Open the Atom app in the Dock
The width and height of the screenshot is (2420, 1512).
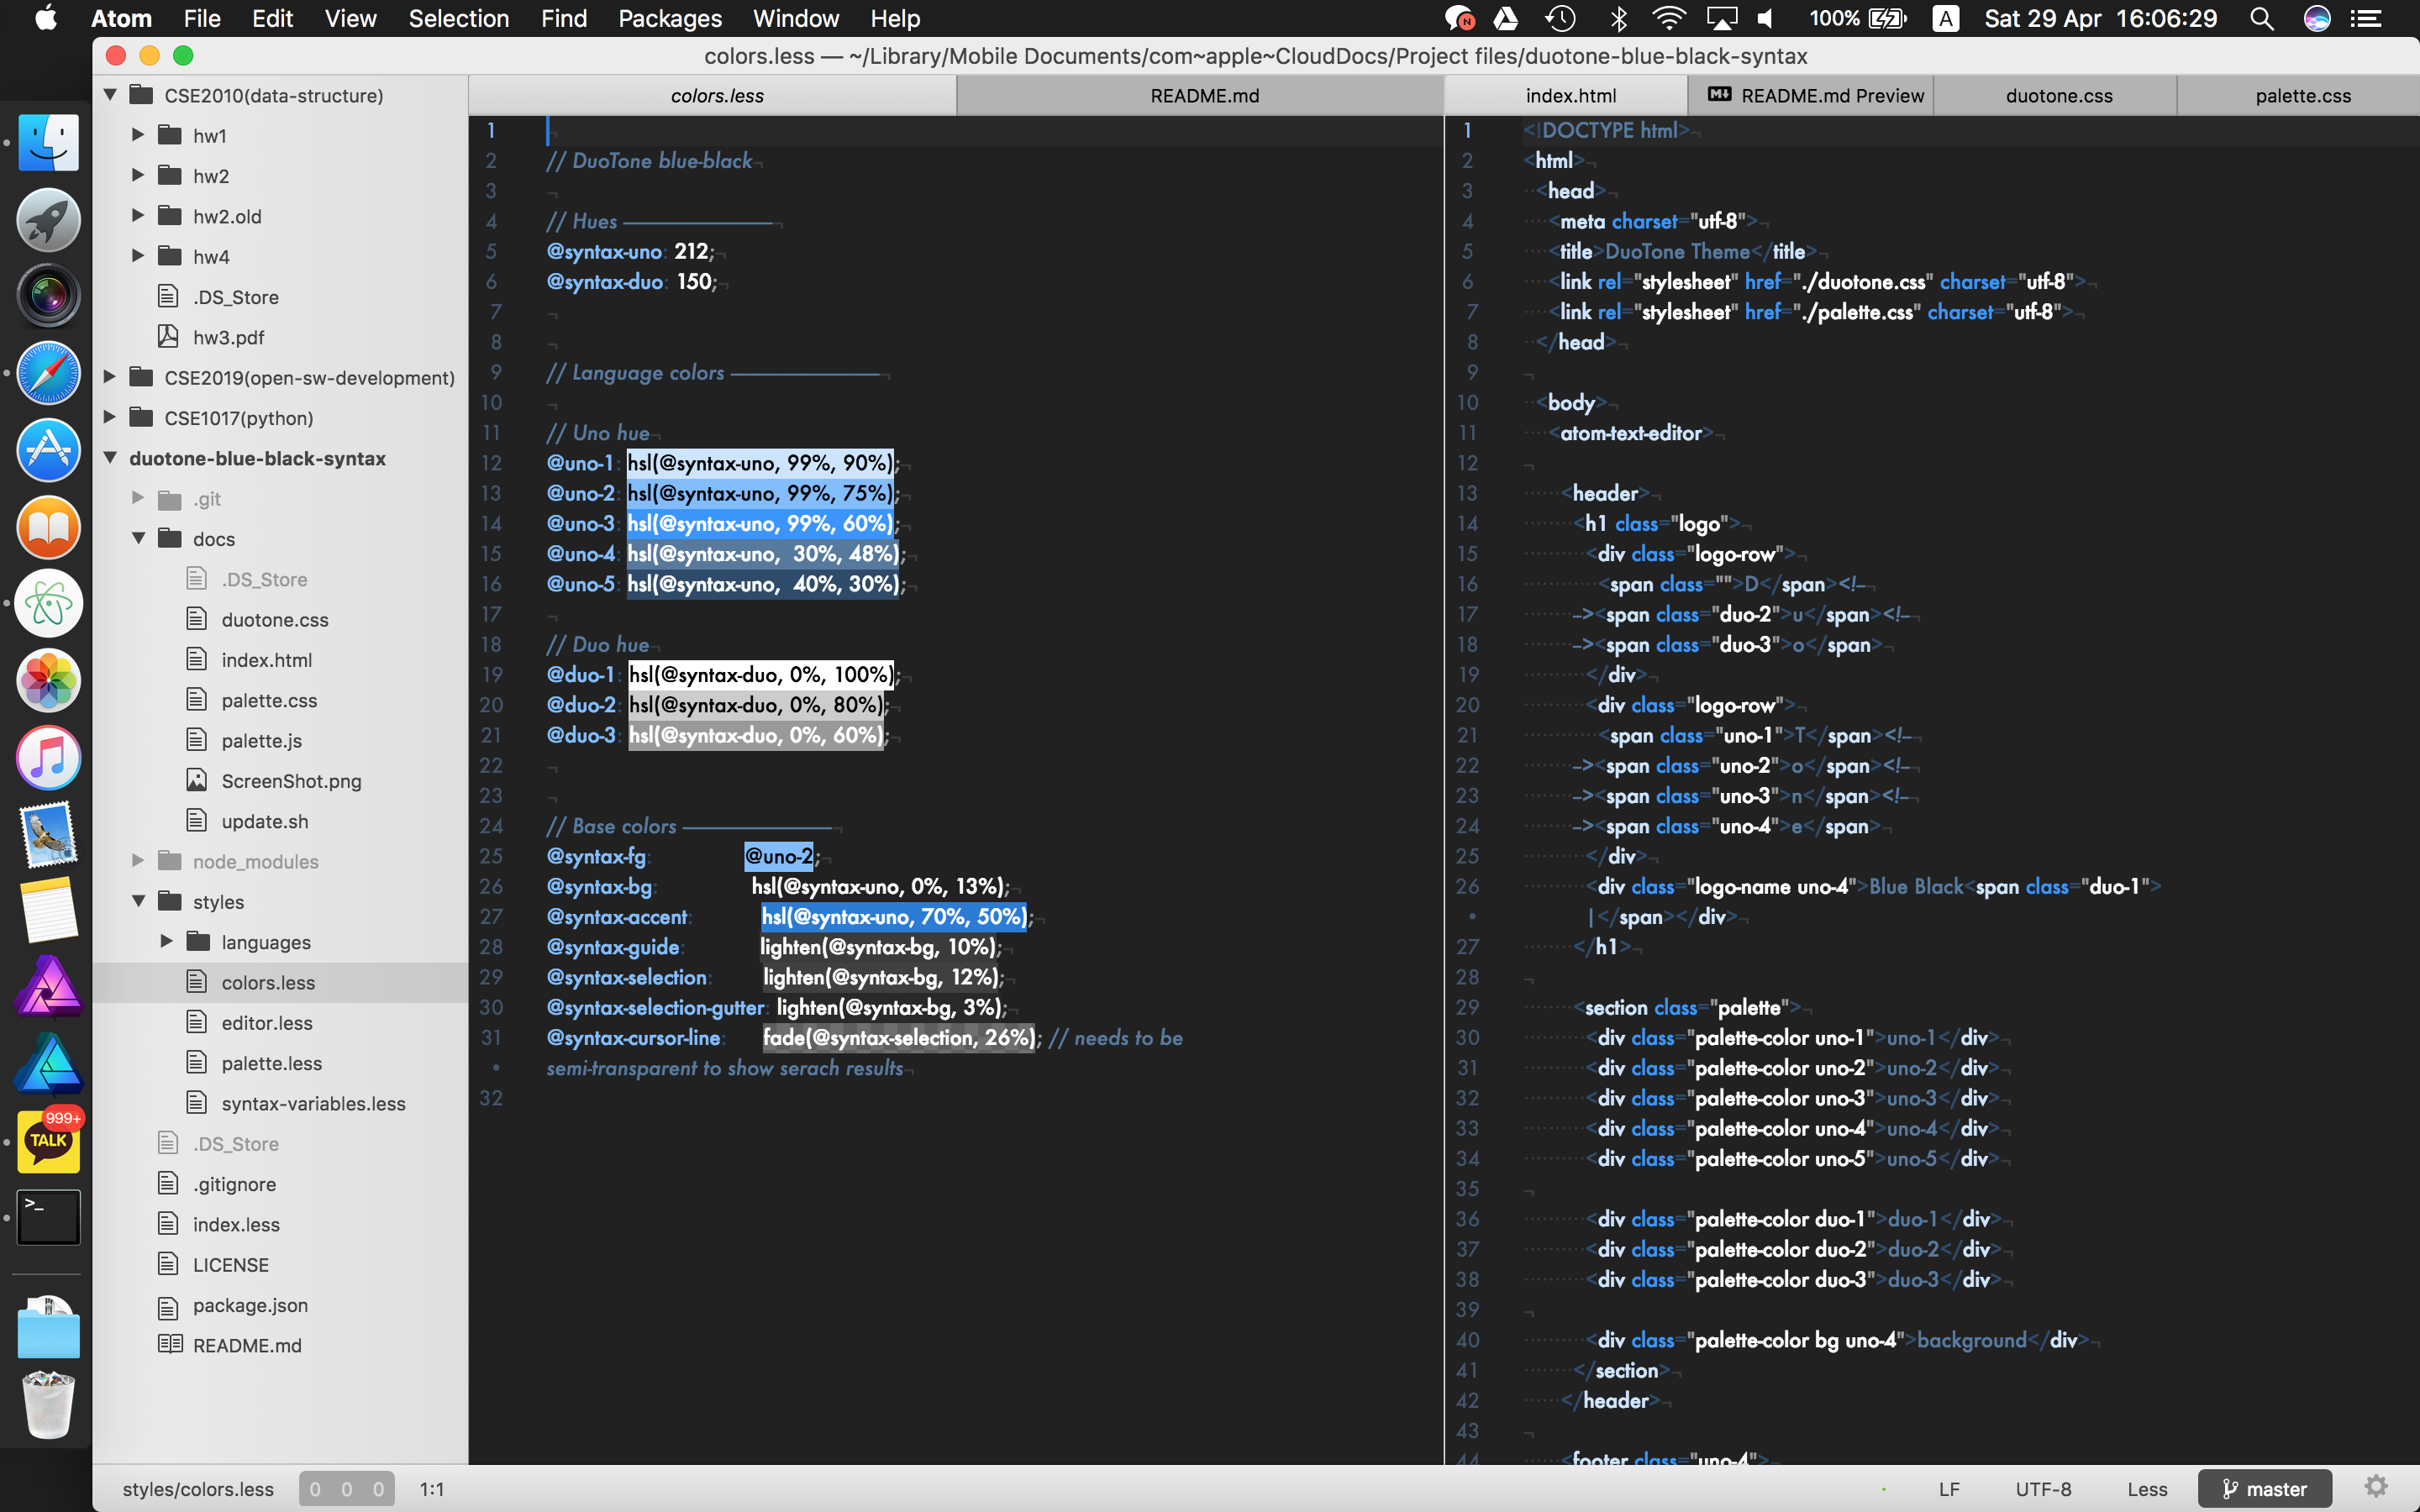[x=48, y=604]
